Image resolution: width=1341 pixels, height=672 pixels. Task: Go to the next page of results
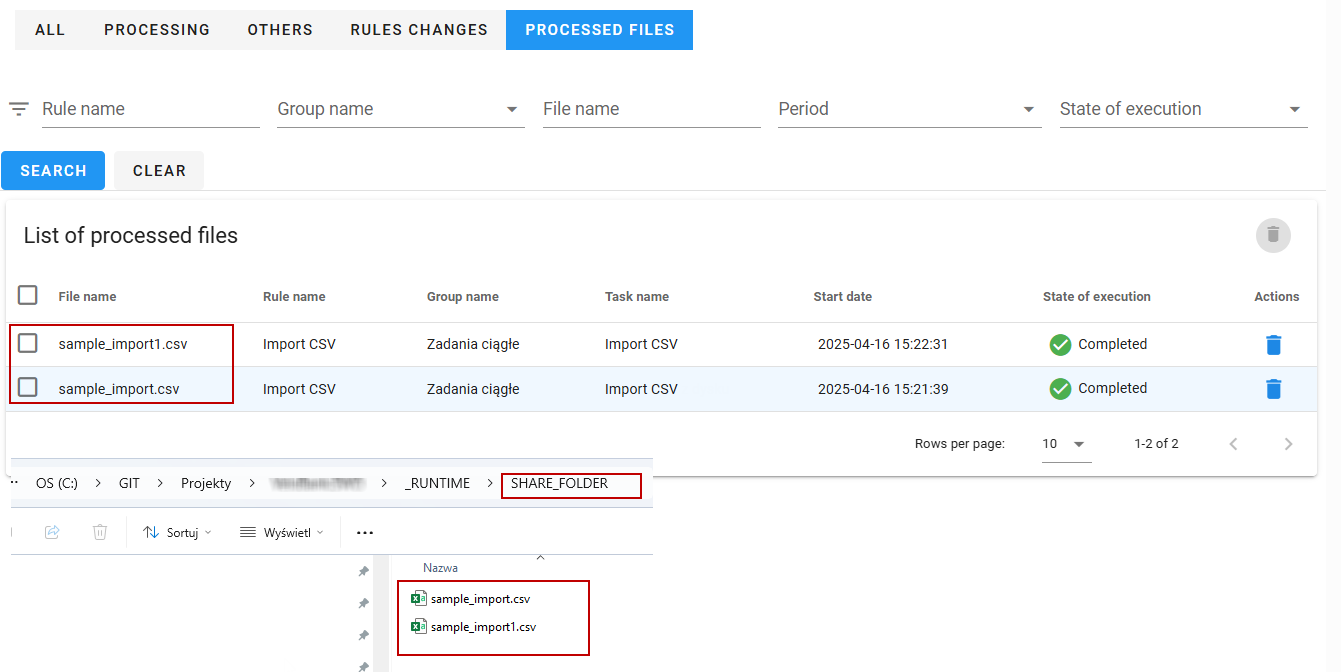click(1288, 444)
